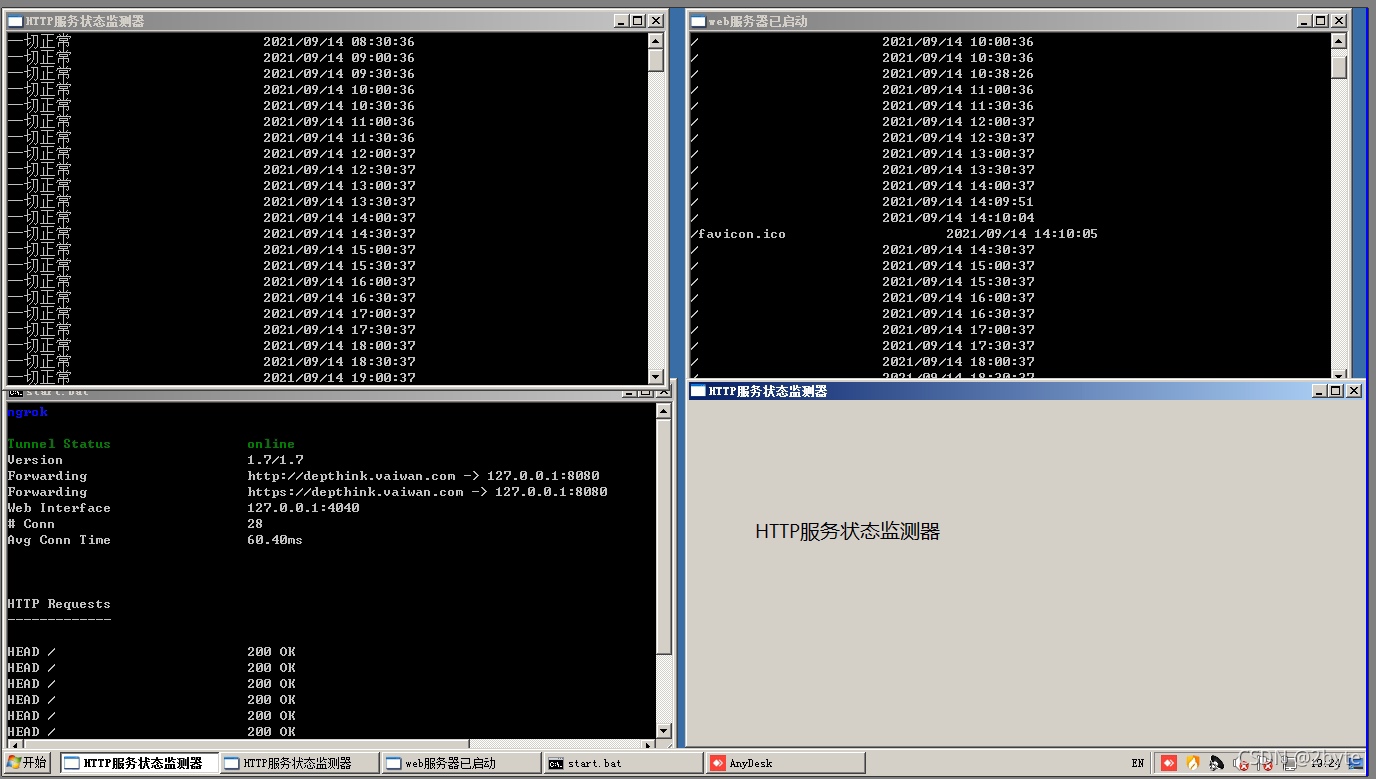Minimize the top-left HTTP服务状态监测器 window
The height and width of the screenshot is (779, 1376).
(621, 20)
